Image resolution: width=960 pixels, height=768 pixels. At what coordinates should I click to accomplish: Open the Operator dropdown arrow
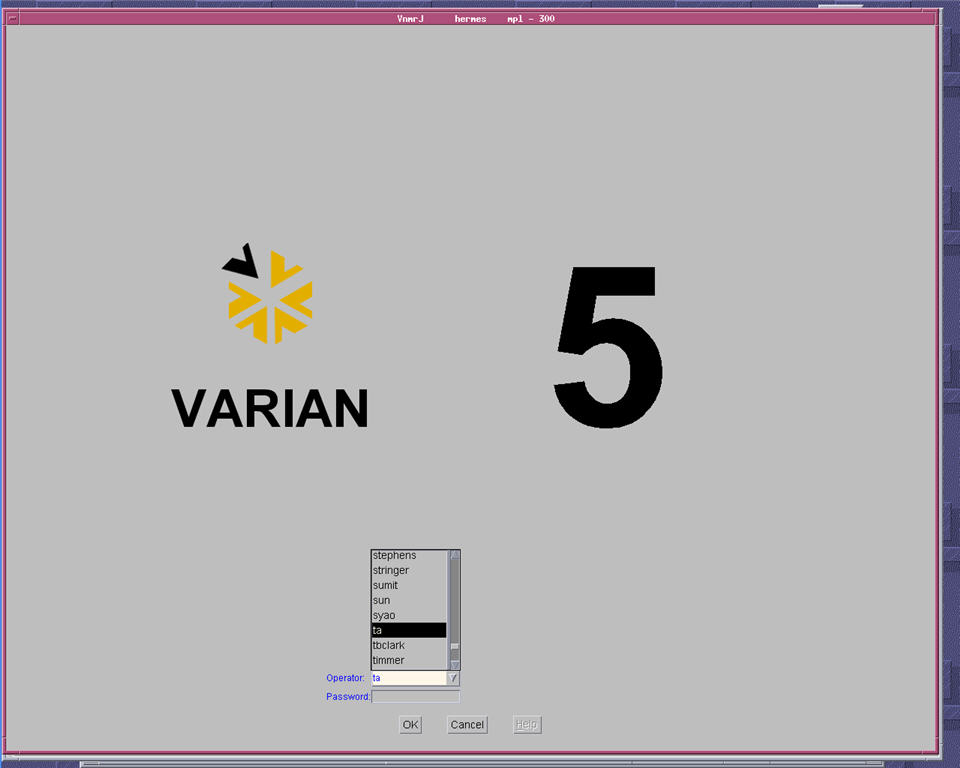452,678
